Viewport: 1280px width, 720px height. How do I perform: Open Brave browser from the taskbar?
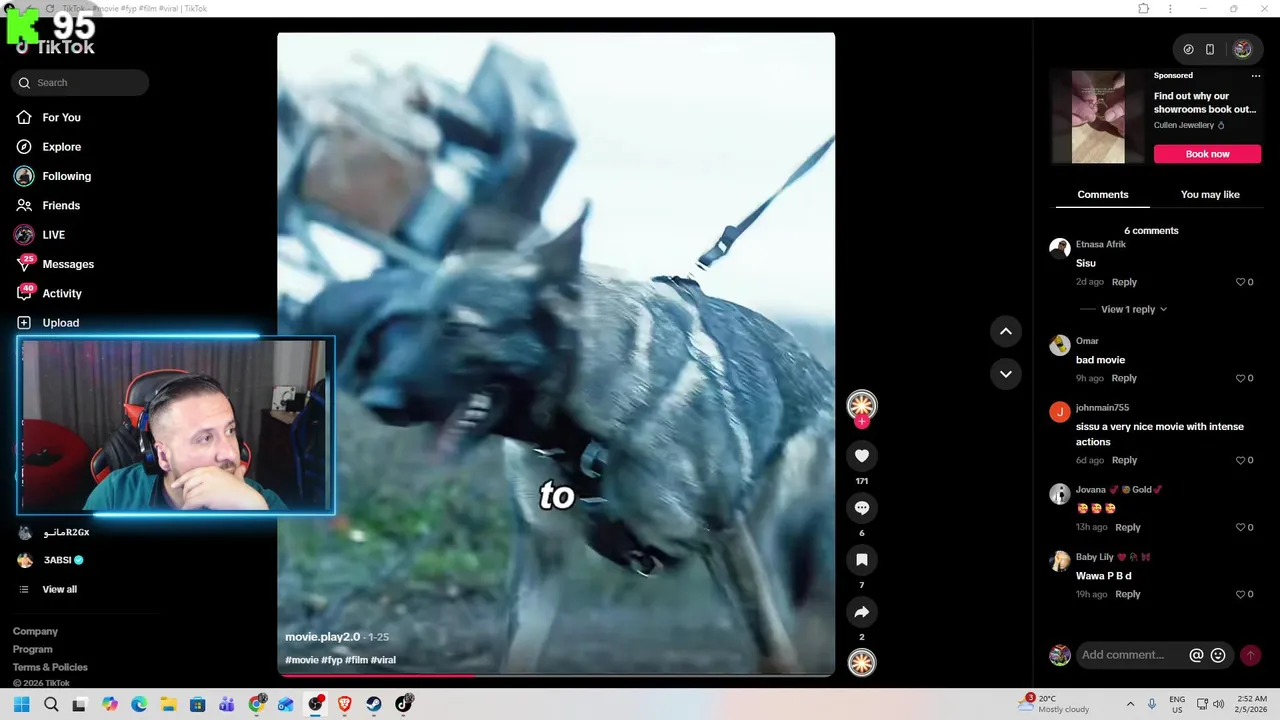click(345, 704)
